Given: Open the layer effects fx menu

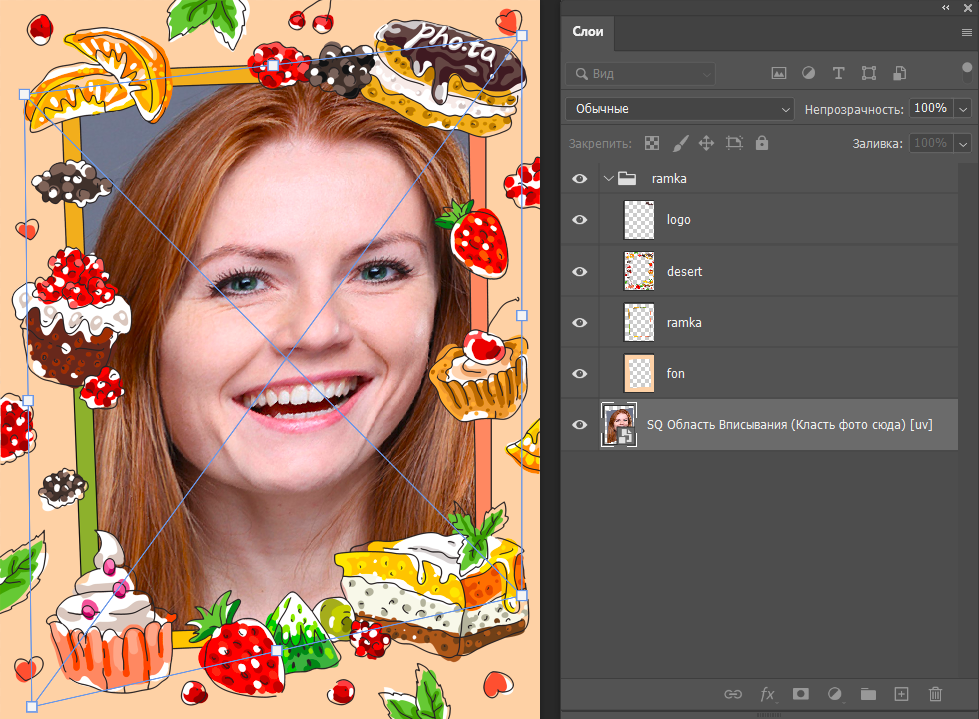Looking at the screenshot, I should (767, 693).
